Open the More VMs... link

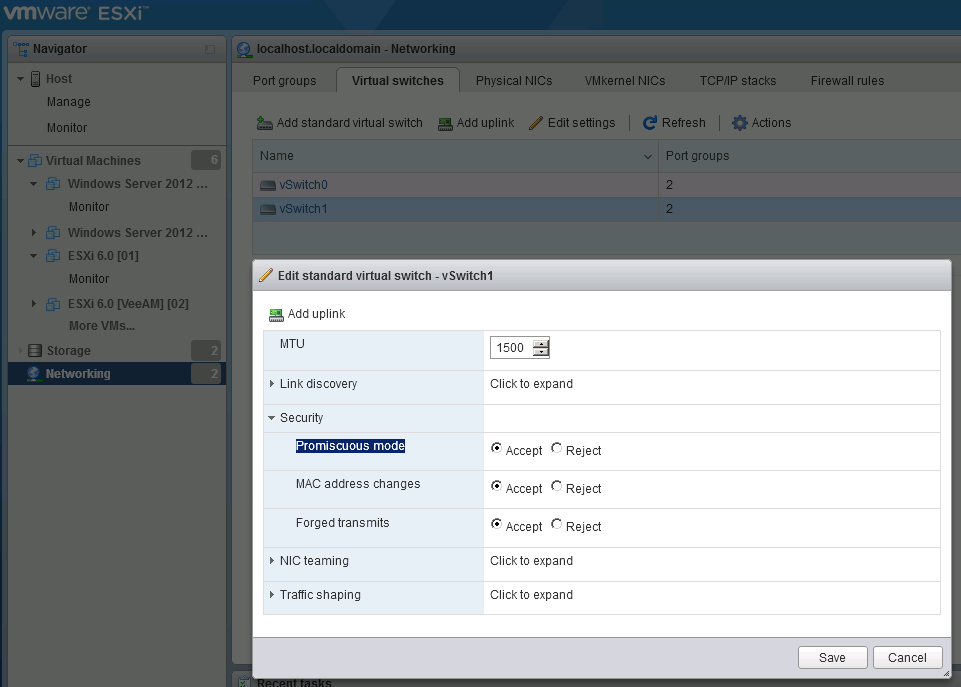(102, 326)
